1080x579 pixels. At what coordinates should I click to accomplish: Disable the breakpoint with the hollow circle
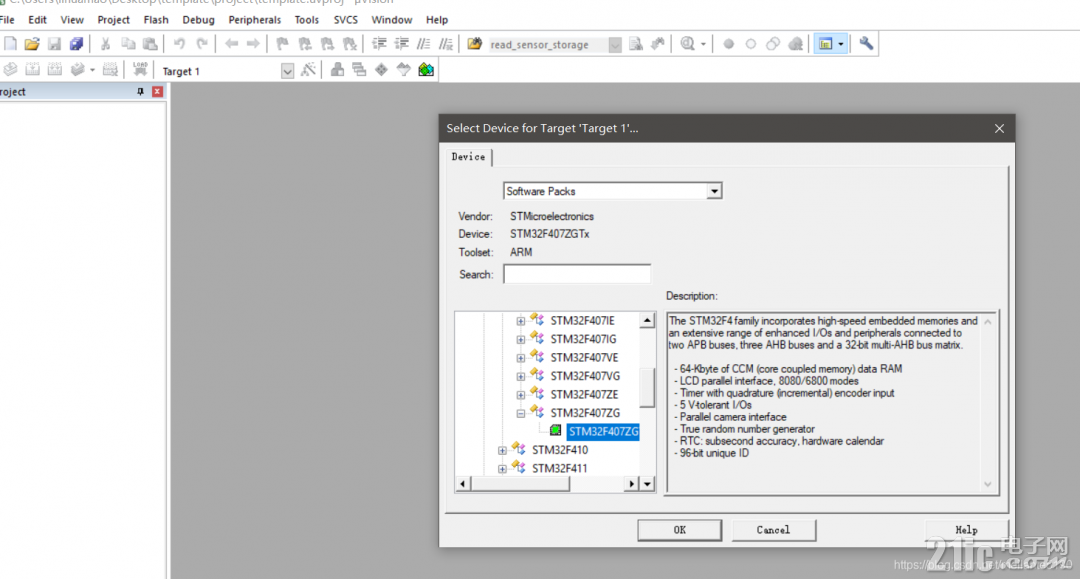click(x=751, y=44)
